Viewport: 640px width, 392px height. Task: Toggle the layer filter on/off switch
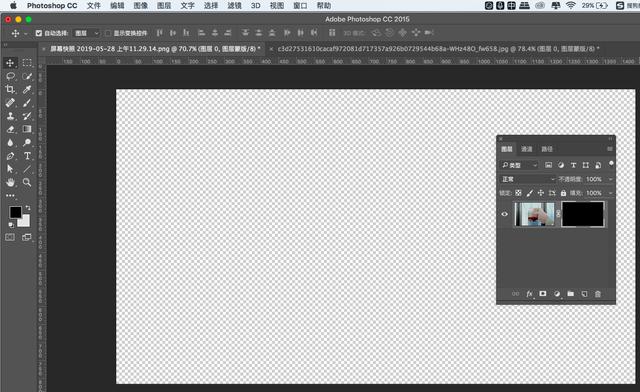[611, 164]
